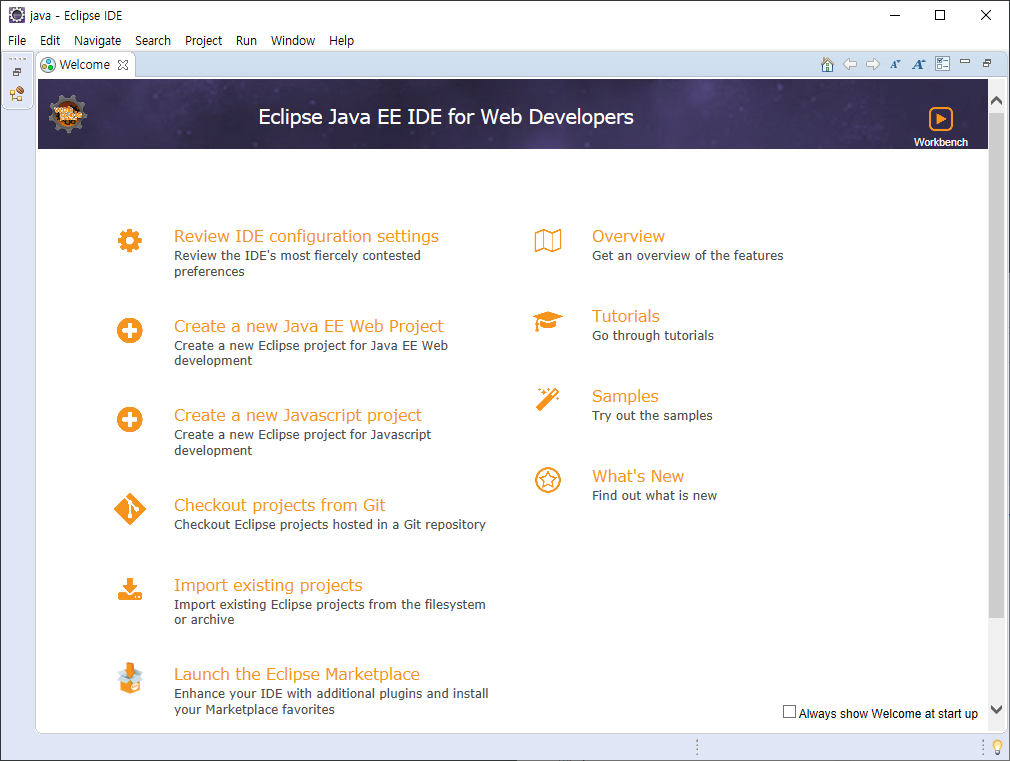
Task: Click the Eclipse Marketplace box icon
Action: point(130,679)
